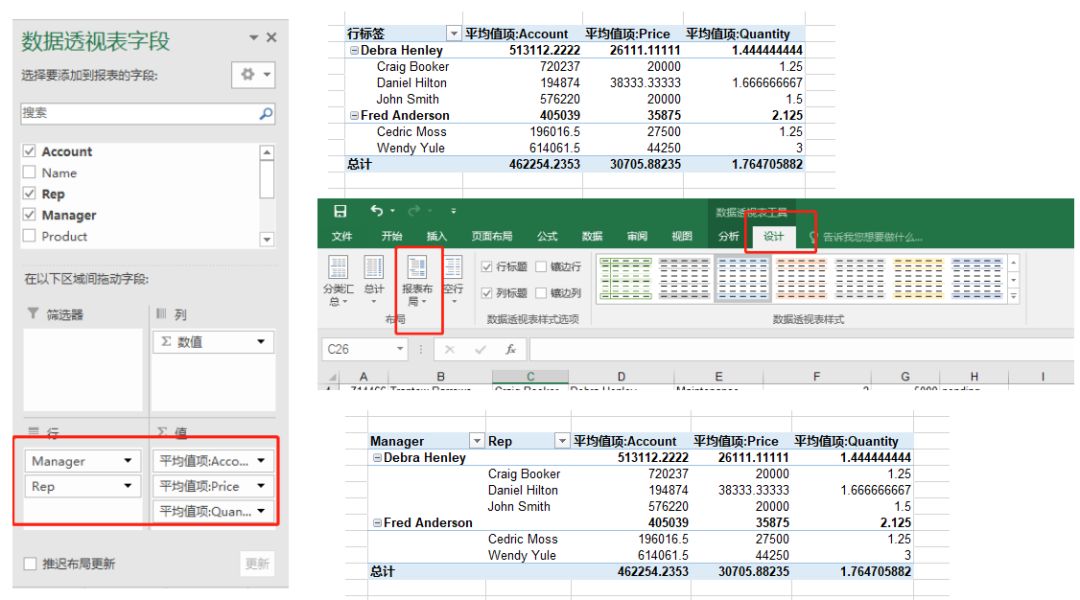
Task: Open quick access toolbar customize arrow
Action: (x=453, y=211)
